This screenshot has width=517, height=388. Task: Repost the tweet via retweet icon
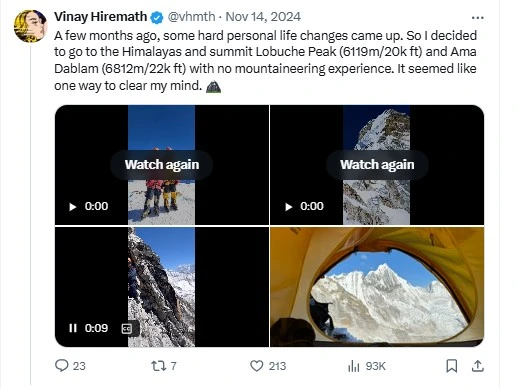click(159, 366)
